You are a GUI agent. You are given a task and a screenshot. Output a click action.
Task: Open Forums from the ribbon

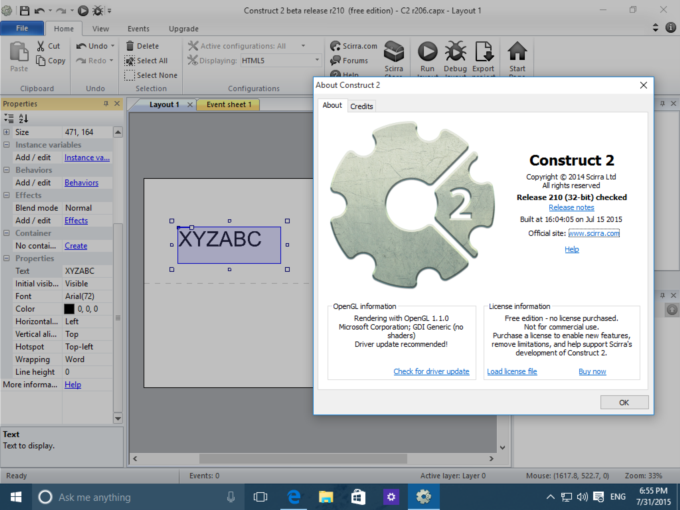pyautogui.click(x=349, y=61)
